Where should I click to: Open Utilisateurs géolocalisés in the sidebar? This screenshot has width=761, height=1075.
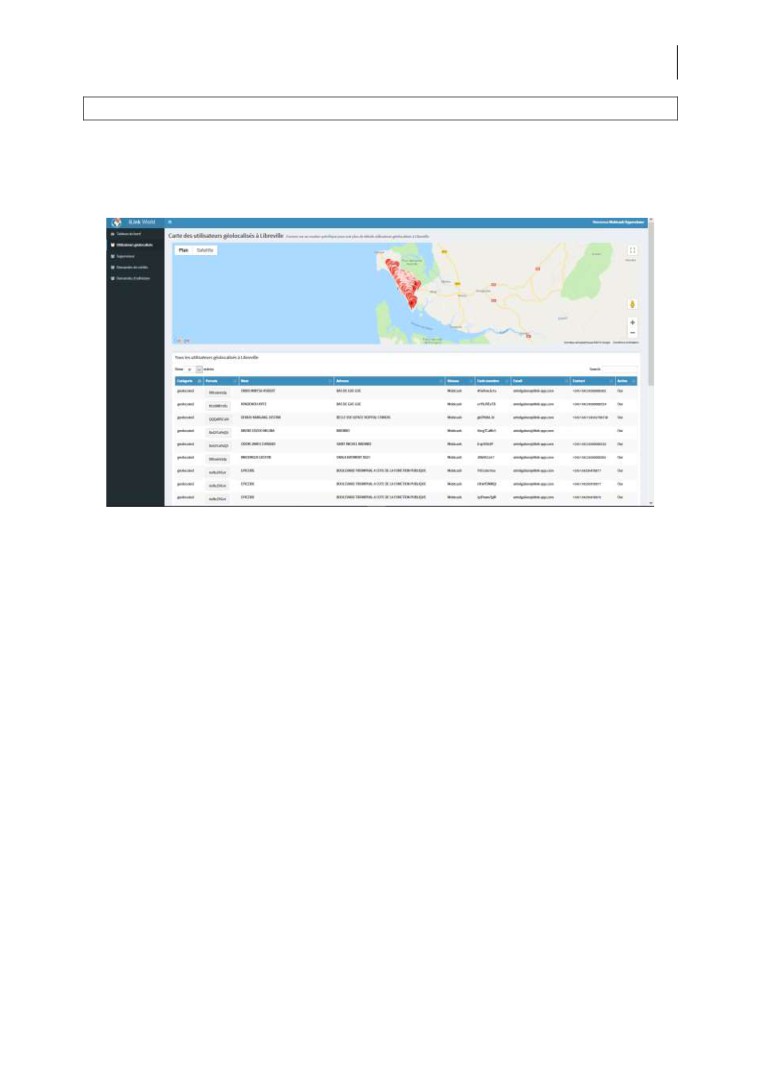[x=134, y=244]
